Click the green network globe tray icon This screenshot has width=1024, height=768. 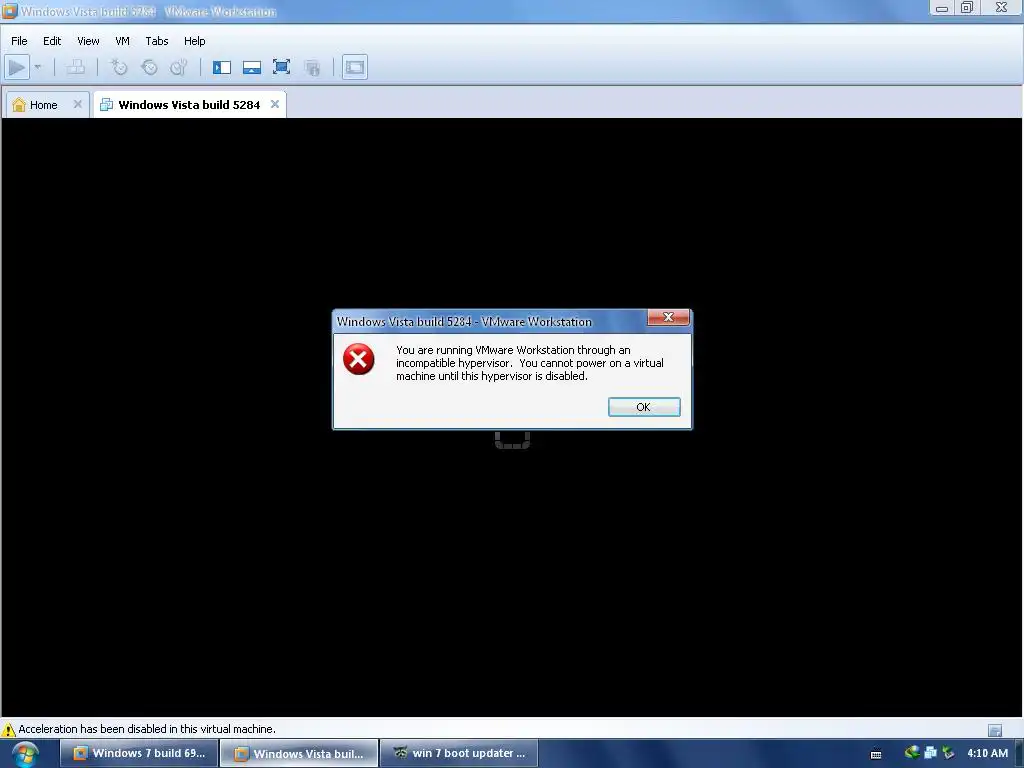click(912, 753)
